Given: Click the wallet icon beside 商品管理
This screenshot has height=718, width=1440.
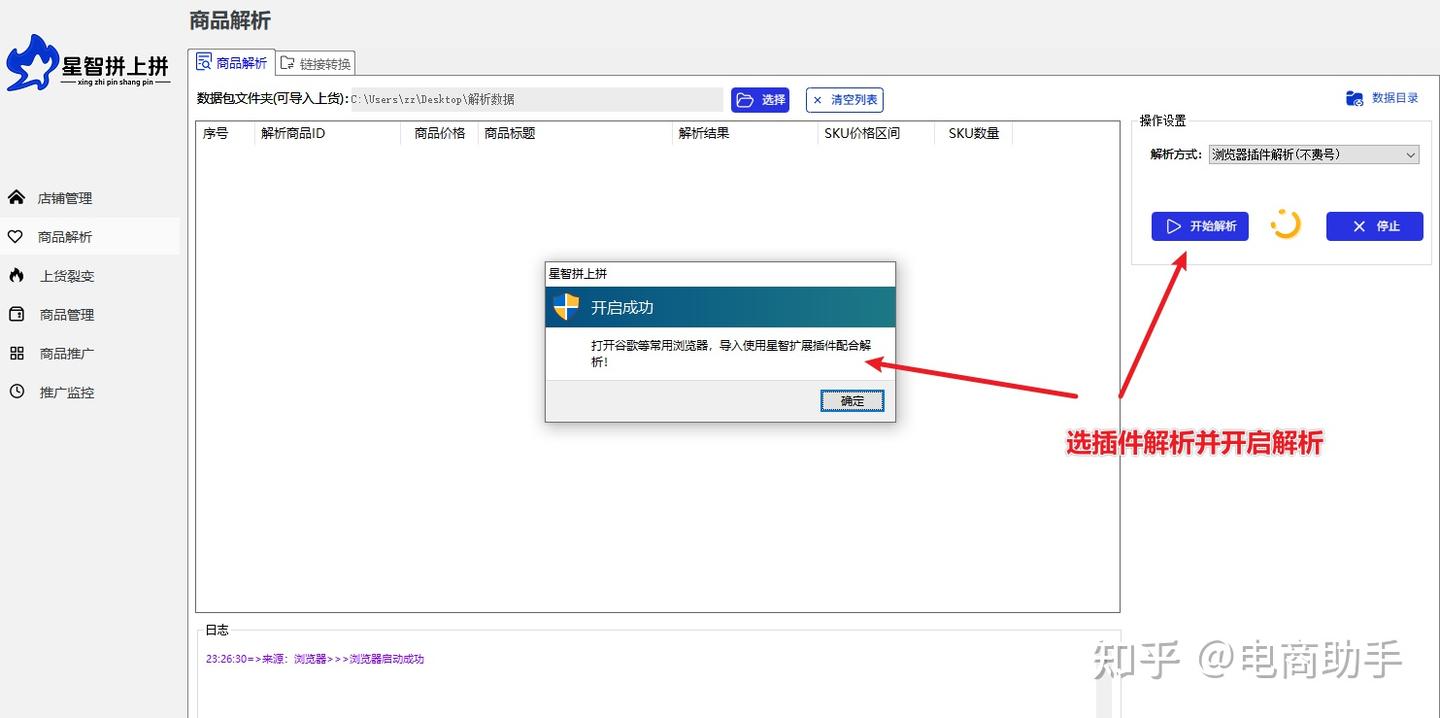Looking at the screenshot, I should coord(16,314).
